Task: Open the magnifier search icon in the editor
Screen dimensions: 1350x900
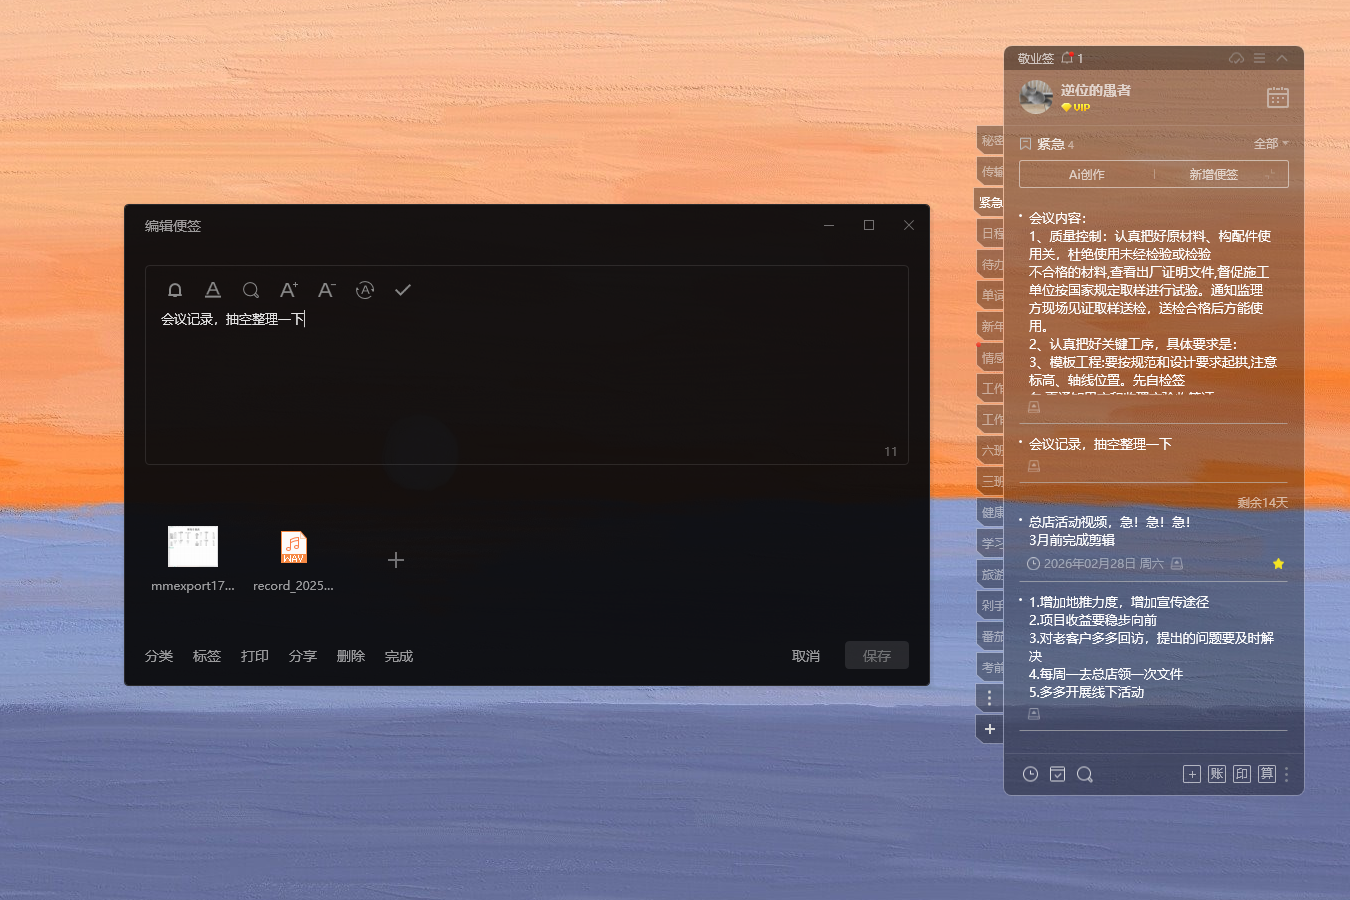Action: [x=251, y=290]
